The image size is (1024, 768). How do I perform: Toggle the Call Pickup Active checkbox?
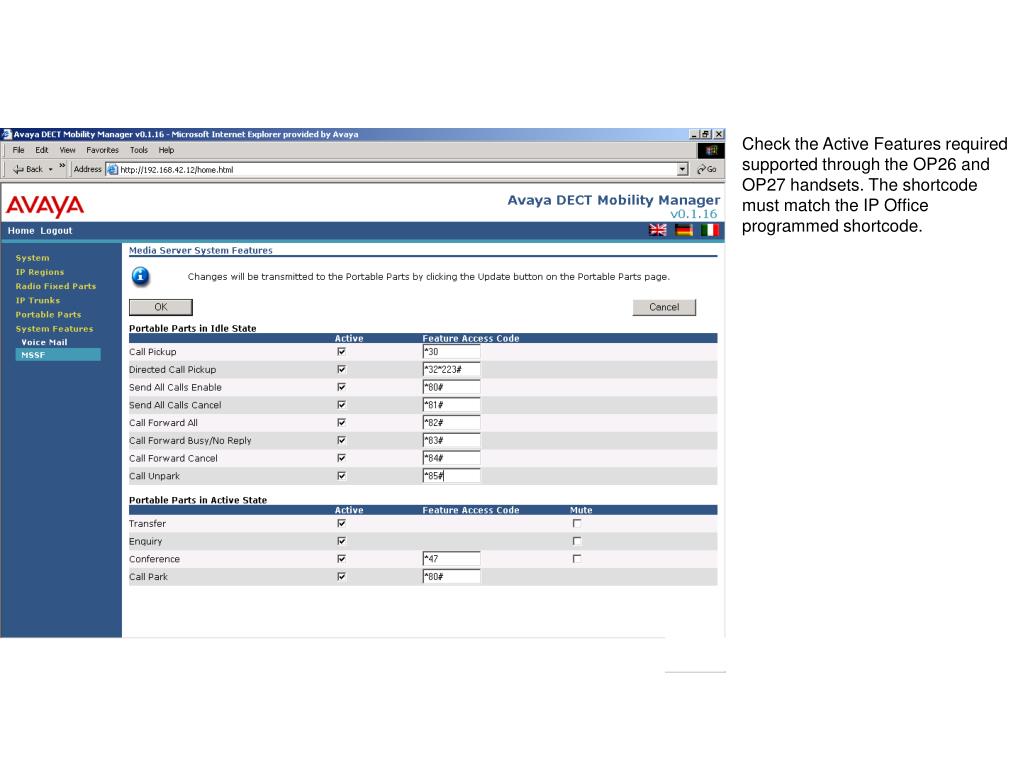coord(342,351)
